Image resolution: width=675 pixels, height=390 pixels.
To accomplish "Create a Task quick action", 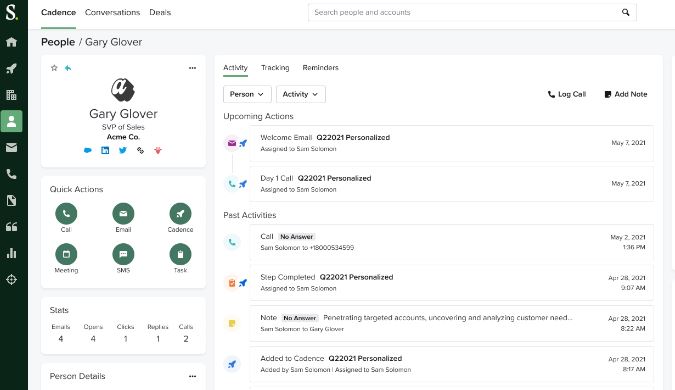I will (180, 254).
